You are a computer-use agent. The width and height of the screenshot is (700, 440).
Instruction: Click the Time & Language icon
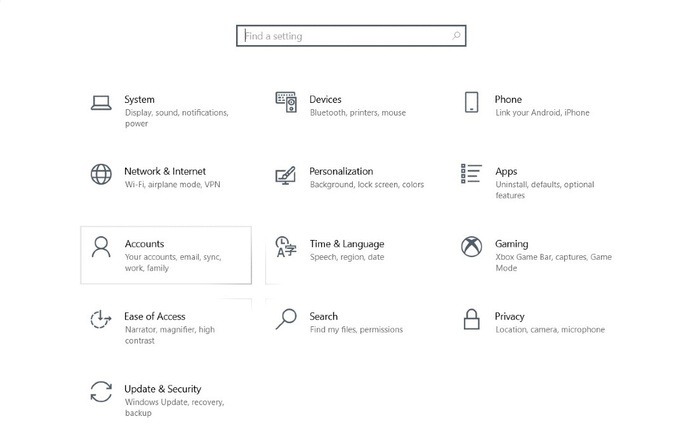click(286, 247)
